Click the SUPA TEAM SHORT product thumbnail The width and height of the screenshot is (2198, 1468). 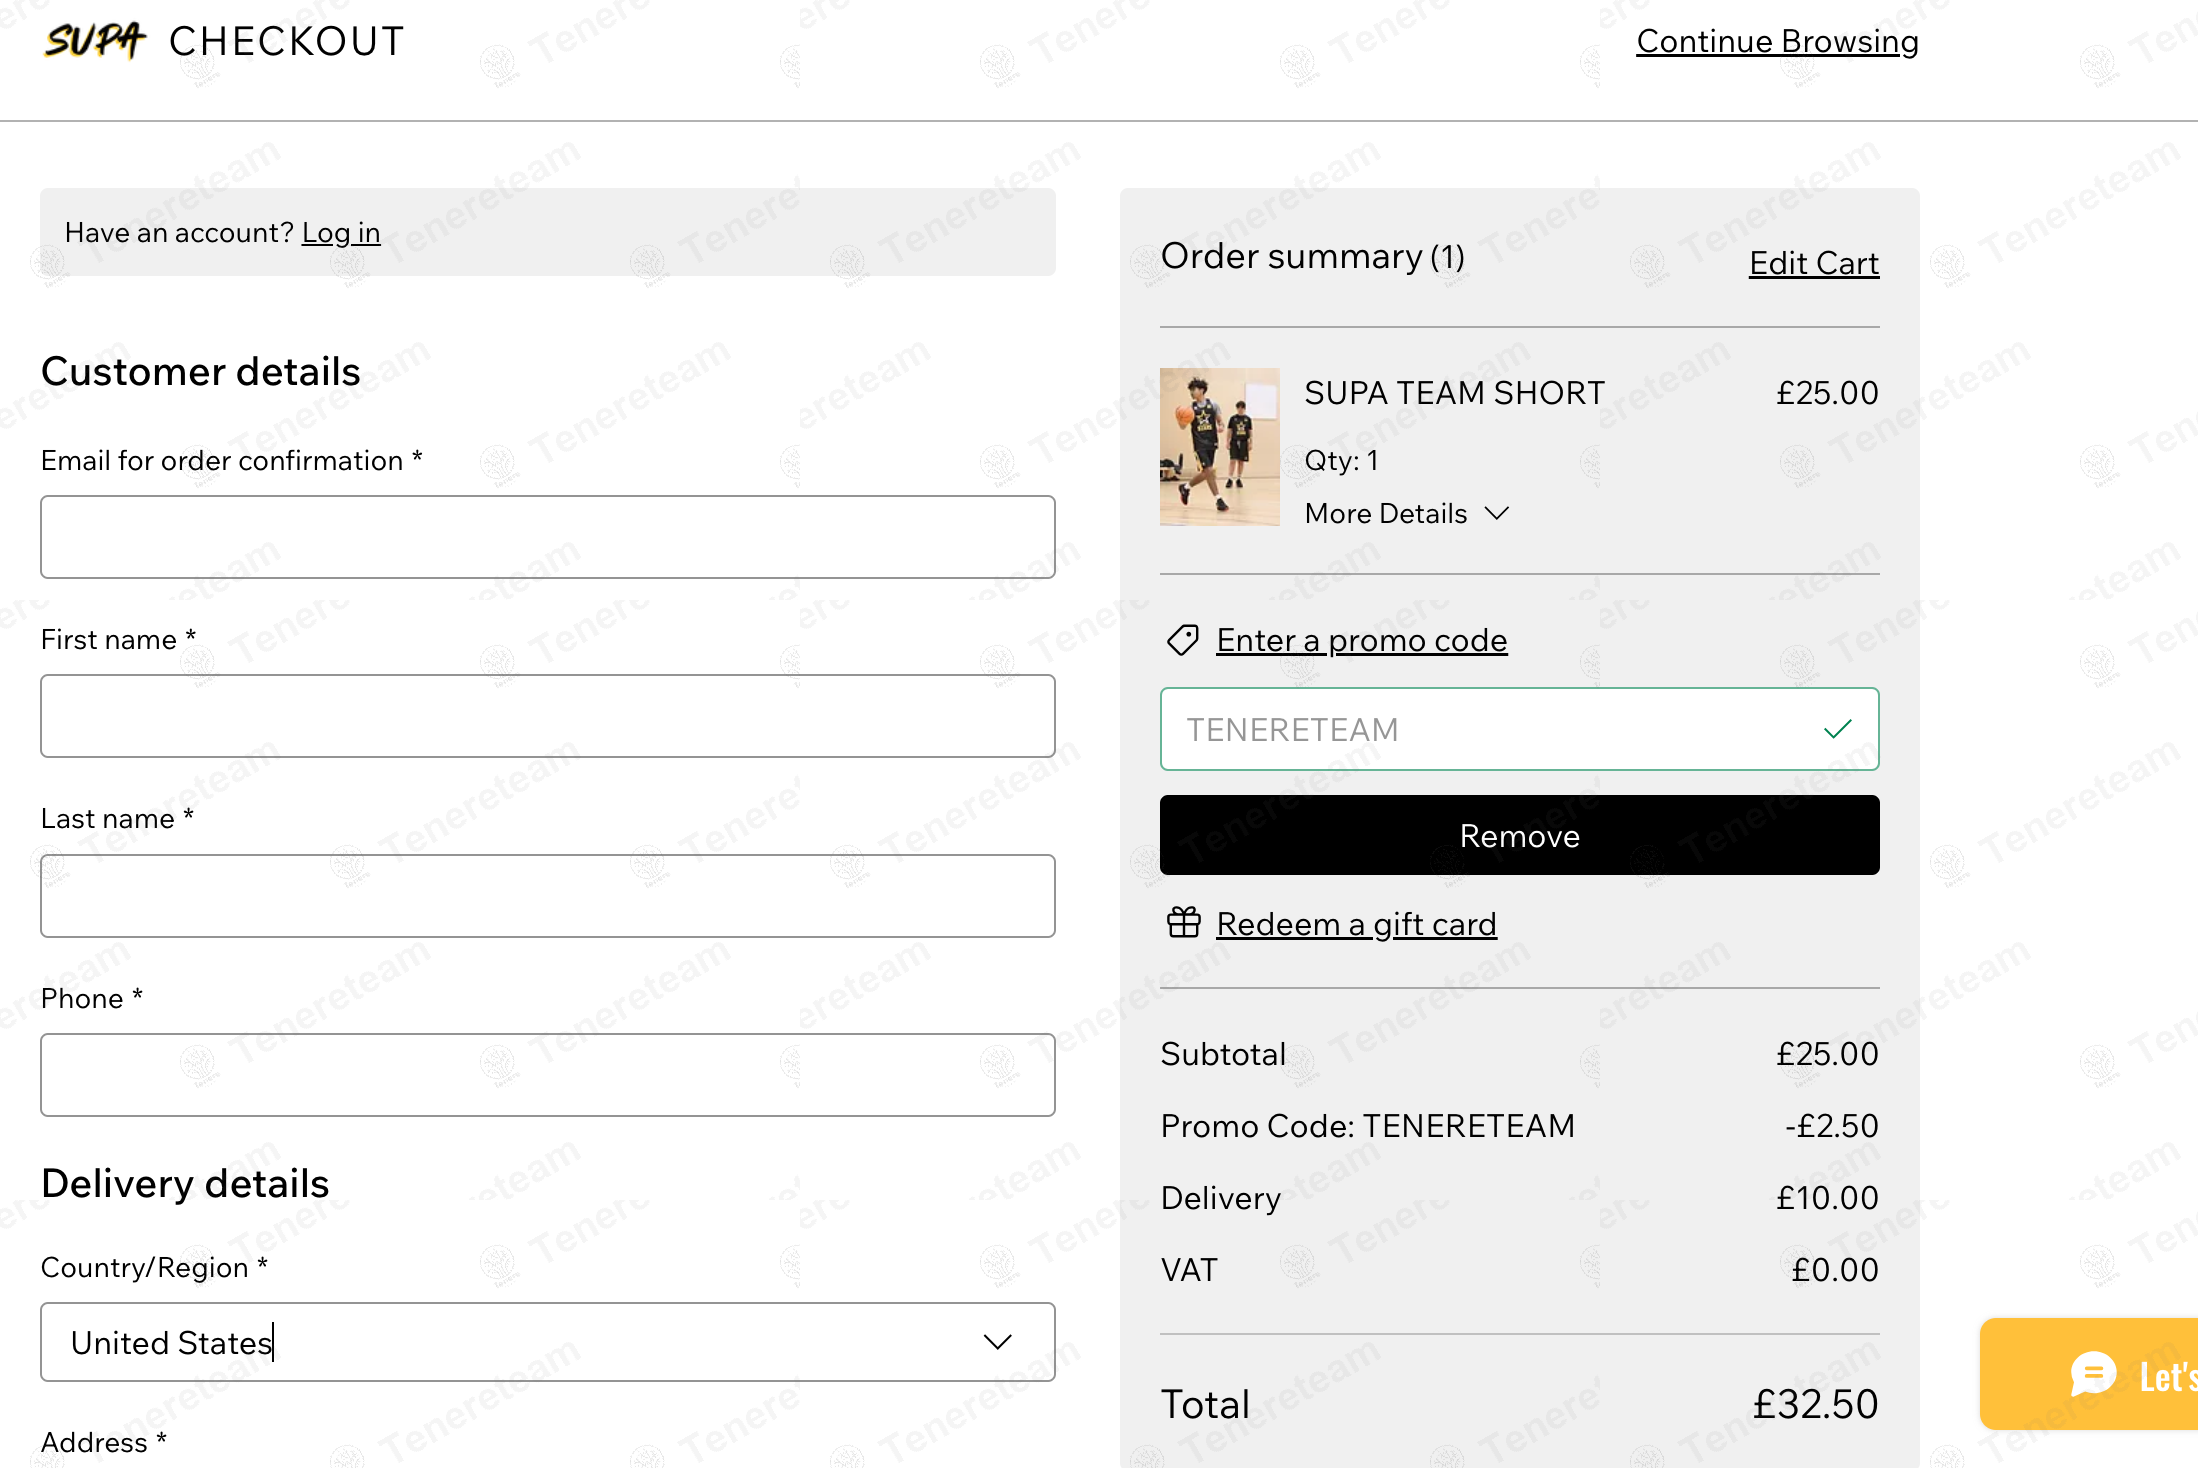click(1219, 447)
